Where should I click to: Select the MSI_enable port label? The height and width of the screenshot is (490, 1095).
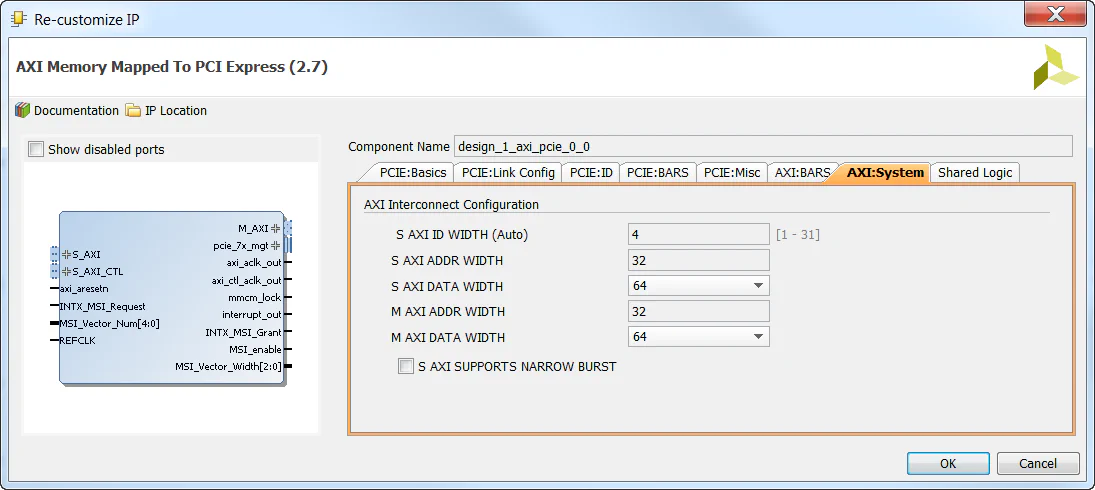pyautogui.click(x=256, y=349)
